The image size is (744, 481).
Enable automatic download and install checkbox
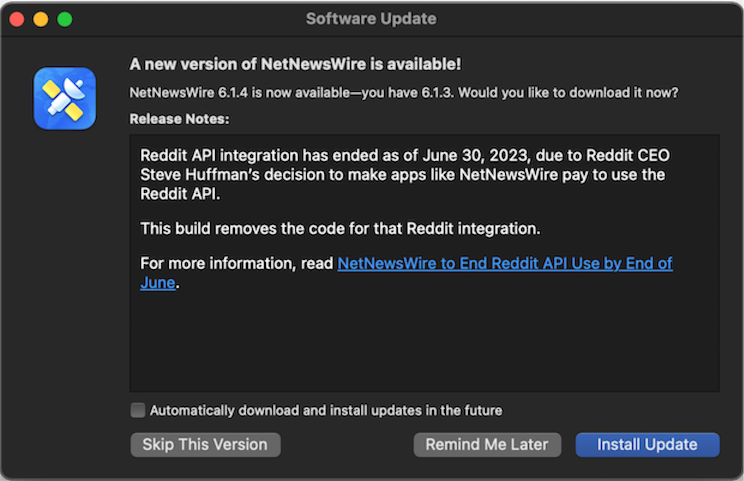(137, 410)
